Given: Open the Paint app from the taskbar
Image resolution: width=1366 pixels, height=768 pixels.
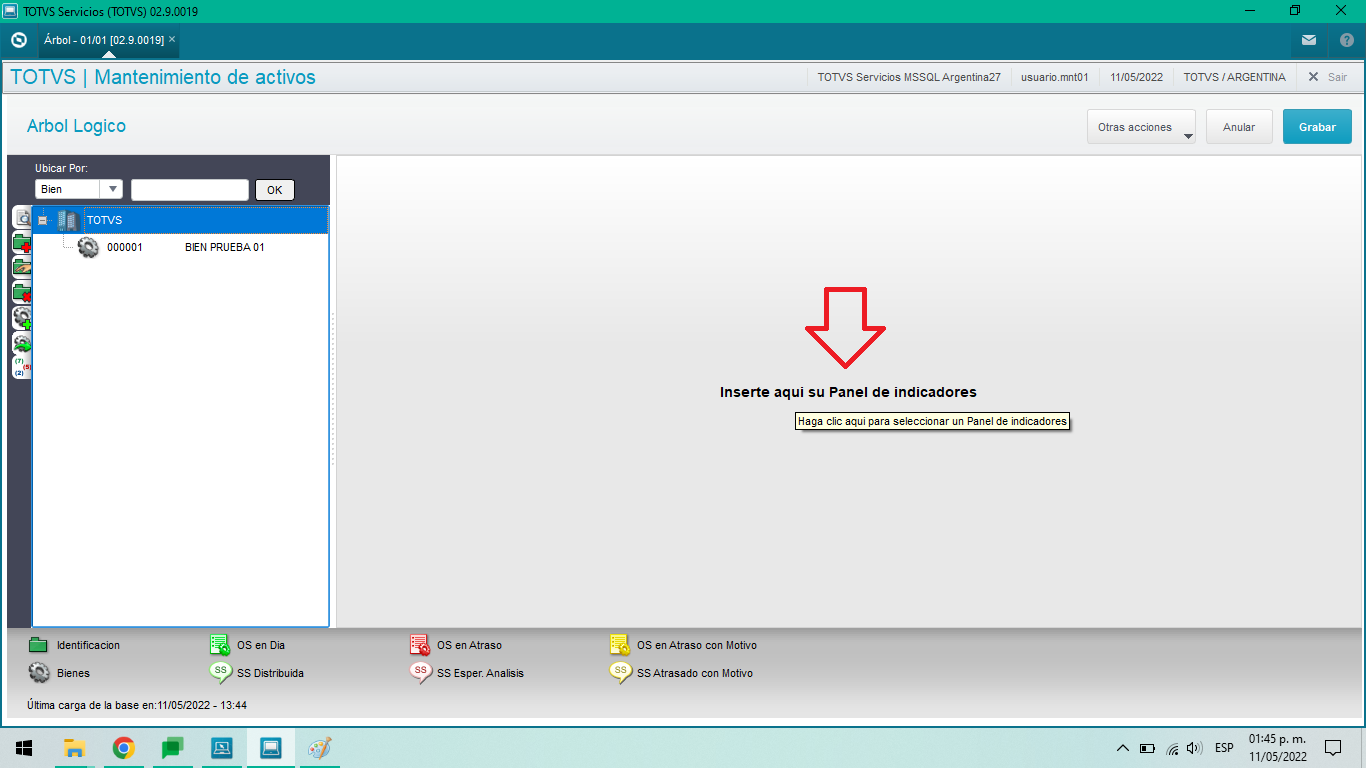Looking at the screenshot, I should pyautogui.click(x=319, y=748).
